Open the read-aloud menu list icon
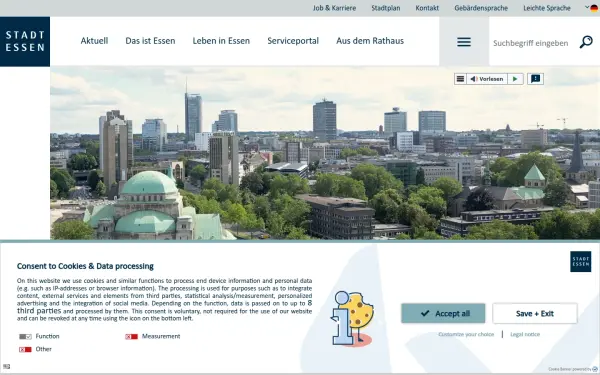 pyautogui.click(x=460, y=79)
